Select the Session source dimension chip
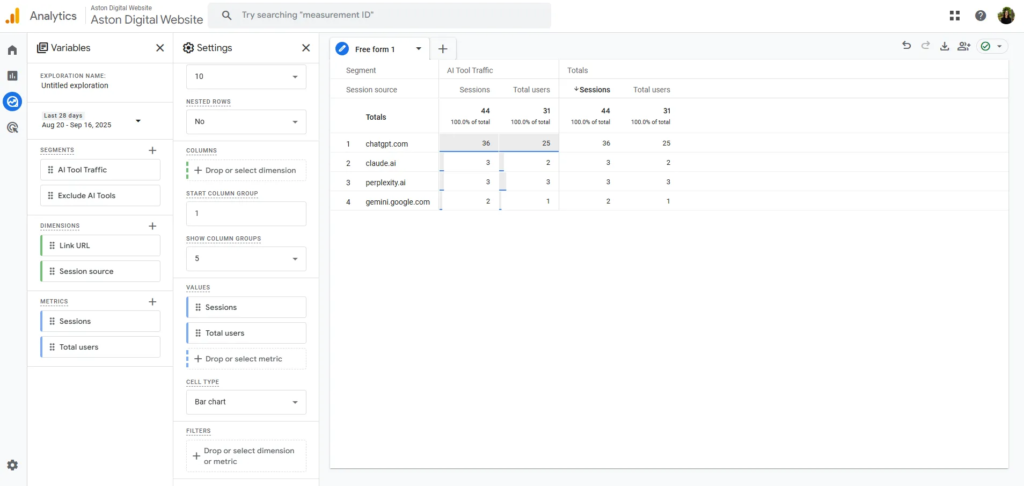The height and width of the screenshot is (486, 1024). pyautogui.click(x=100, y=271)
